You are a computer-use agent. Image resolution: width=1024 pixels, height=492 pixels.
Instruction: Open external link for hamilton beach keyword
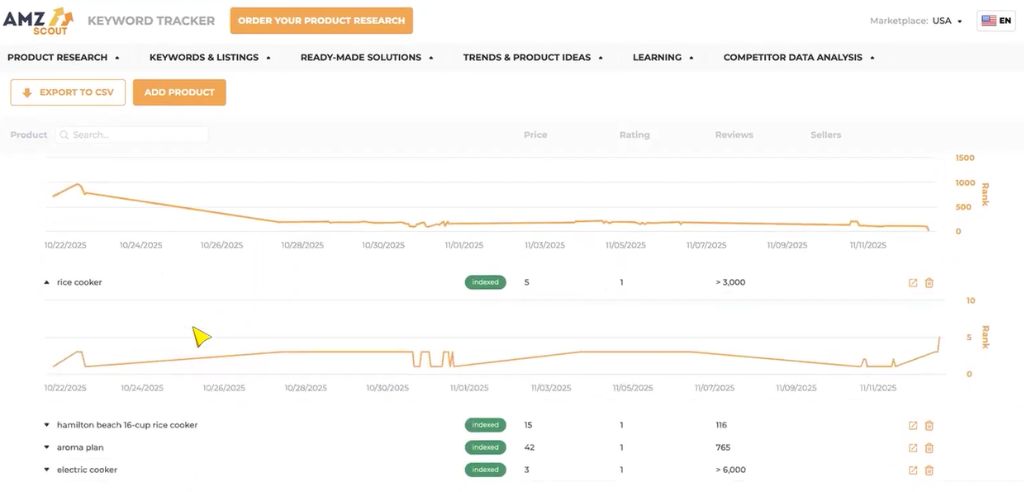coord(913,425)
